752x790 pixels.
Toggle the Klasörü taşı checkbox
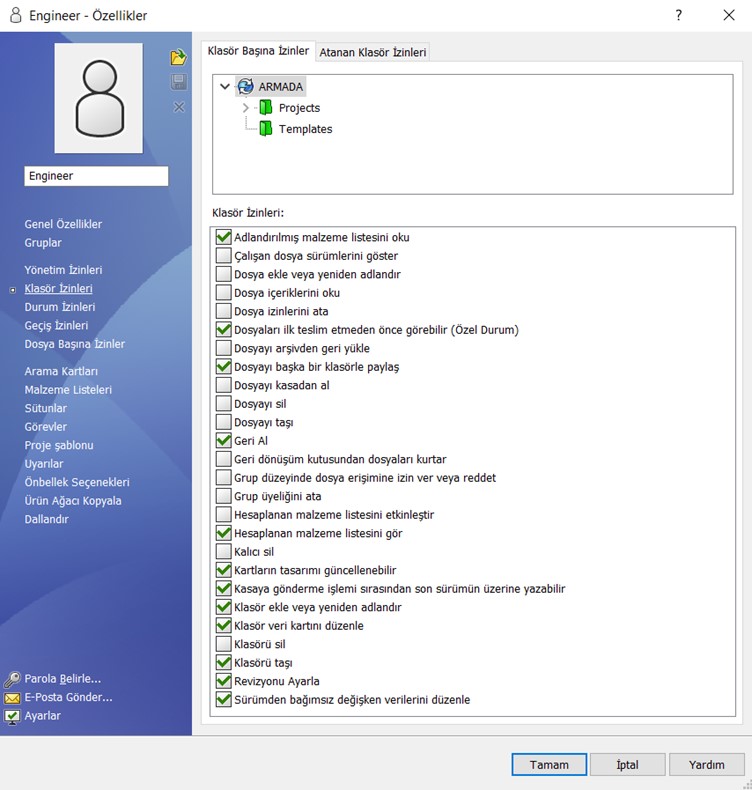click(223, 663)
